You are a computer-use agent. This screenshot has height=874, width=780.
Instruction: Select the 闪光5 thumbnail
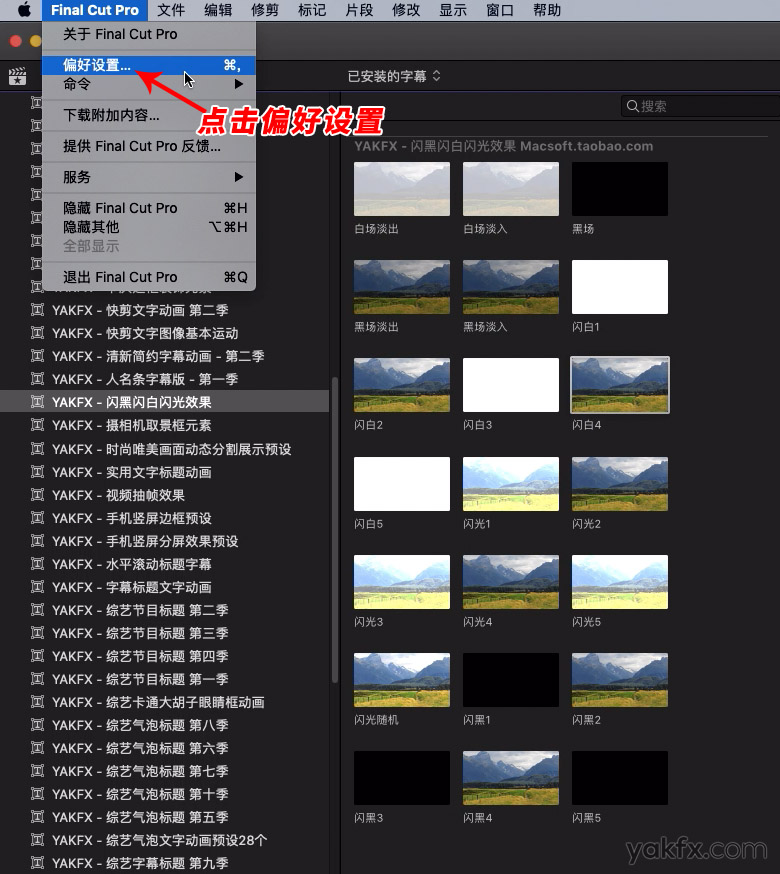(x=619, y=582)
